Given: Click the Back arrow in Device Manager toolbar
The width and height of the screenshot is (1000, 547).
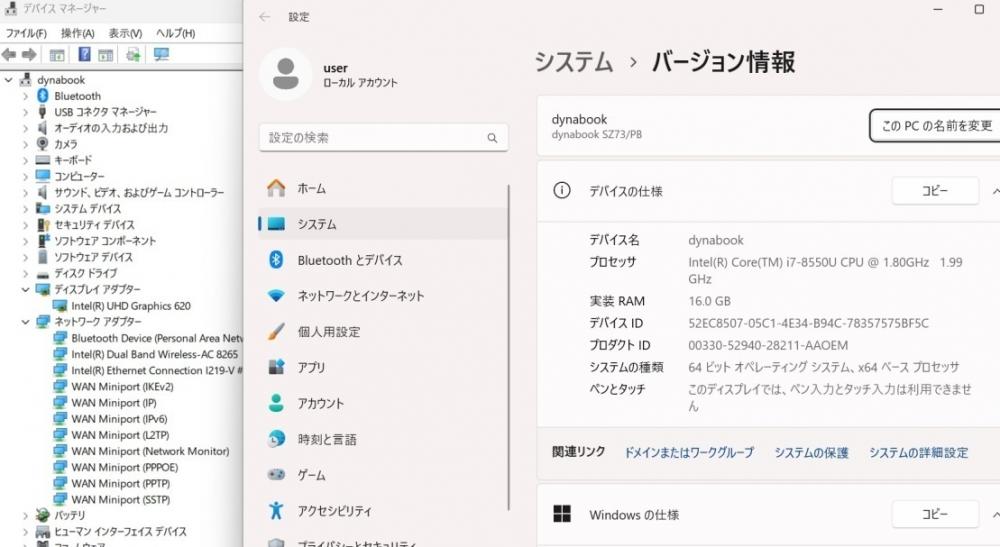Looking at the screenshot, I should (9, 55).
